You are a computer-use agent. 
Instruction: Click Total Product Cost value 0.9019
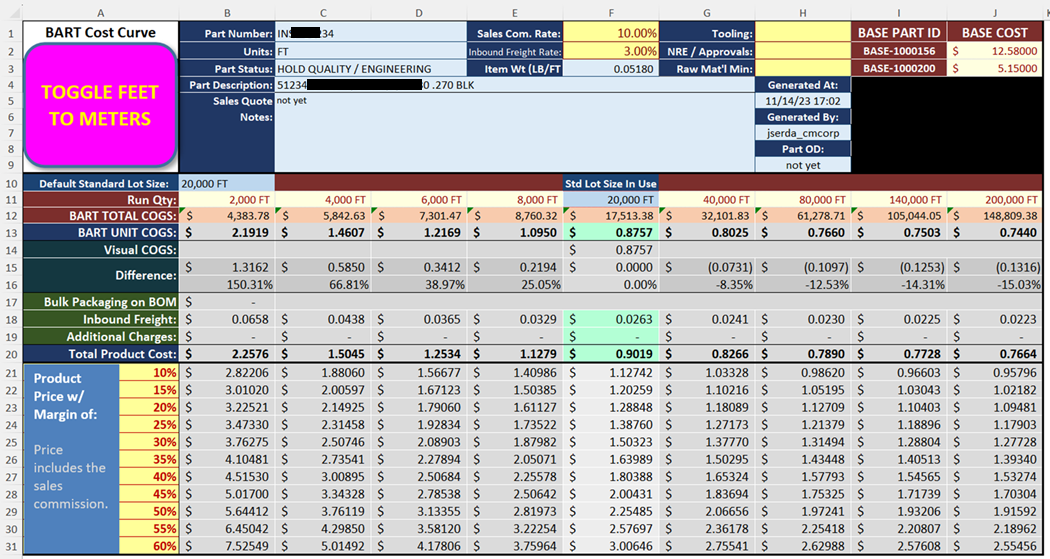coord(611,353)
